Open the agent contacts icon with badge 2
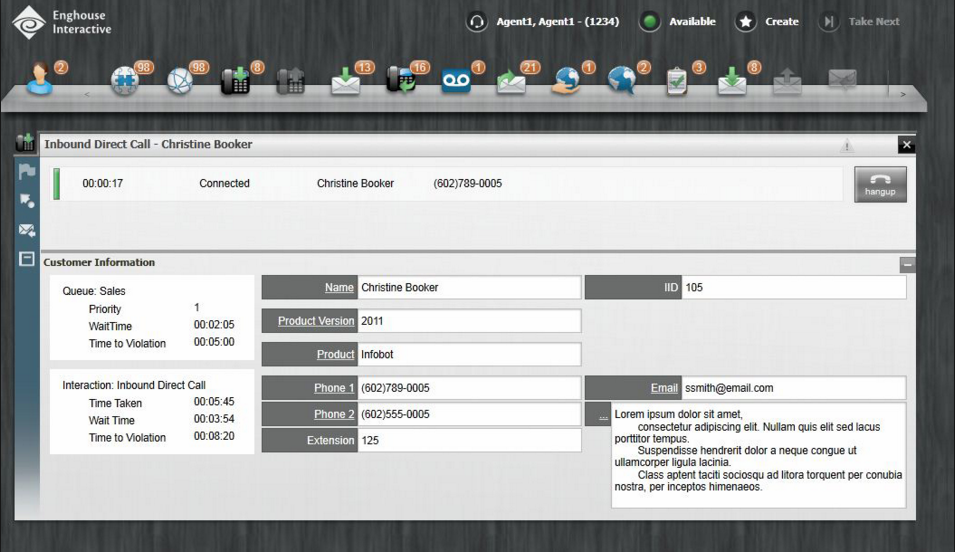This screenshot has width=955, height=552. [40, 79]
